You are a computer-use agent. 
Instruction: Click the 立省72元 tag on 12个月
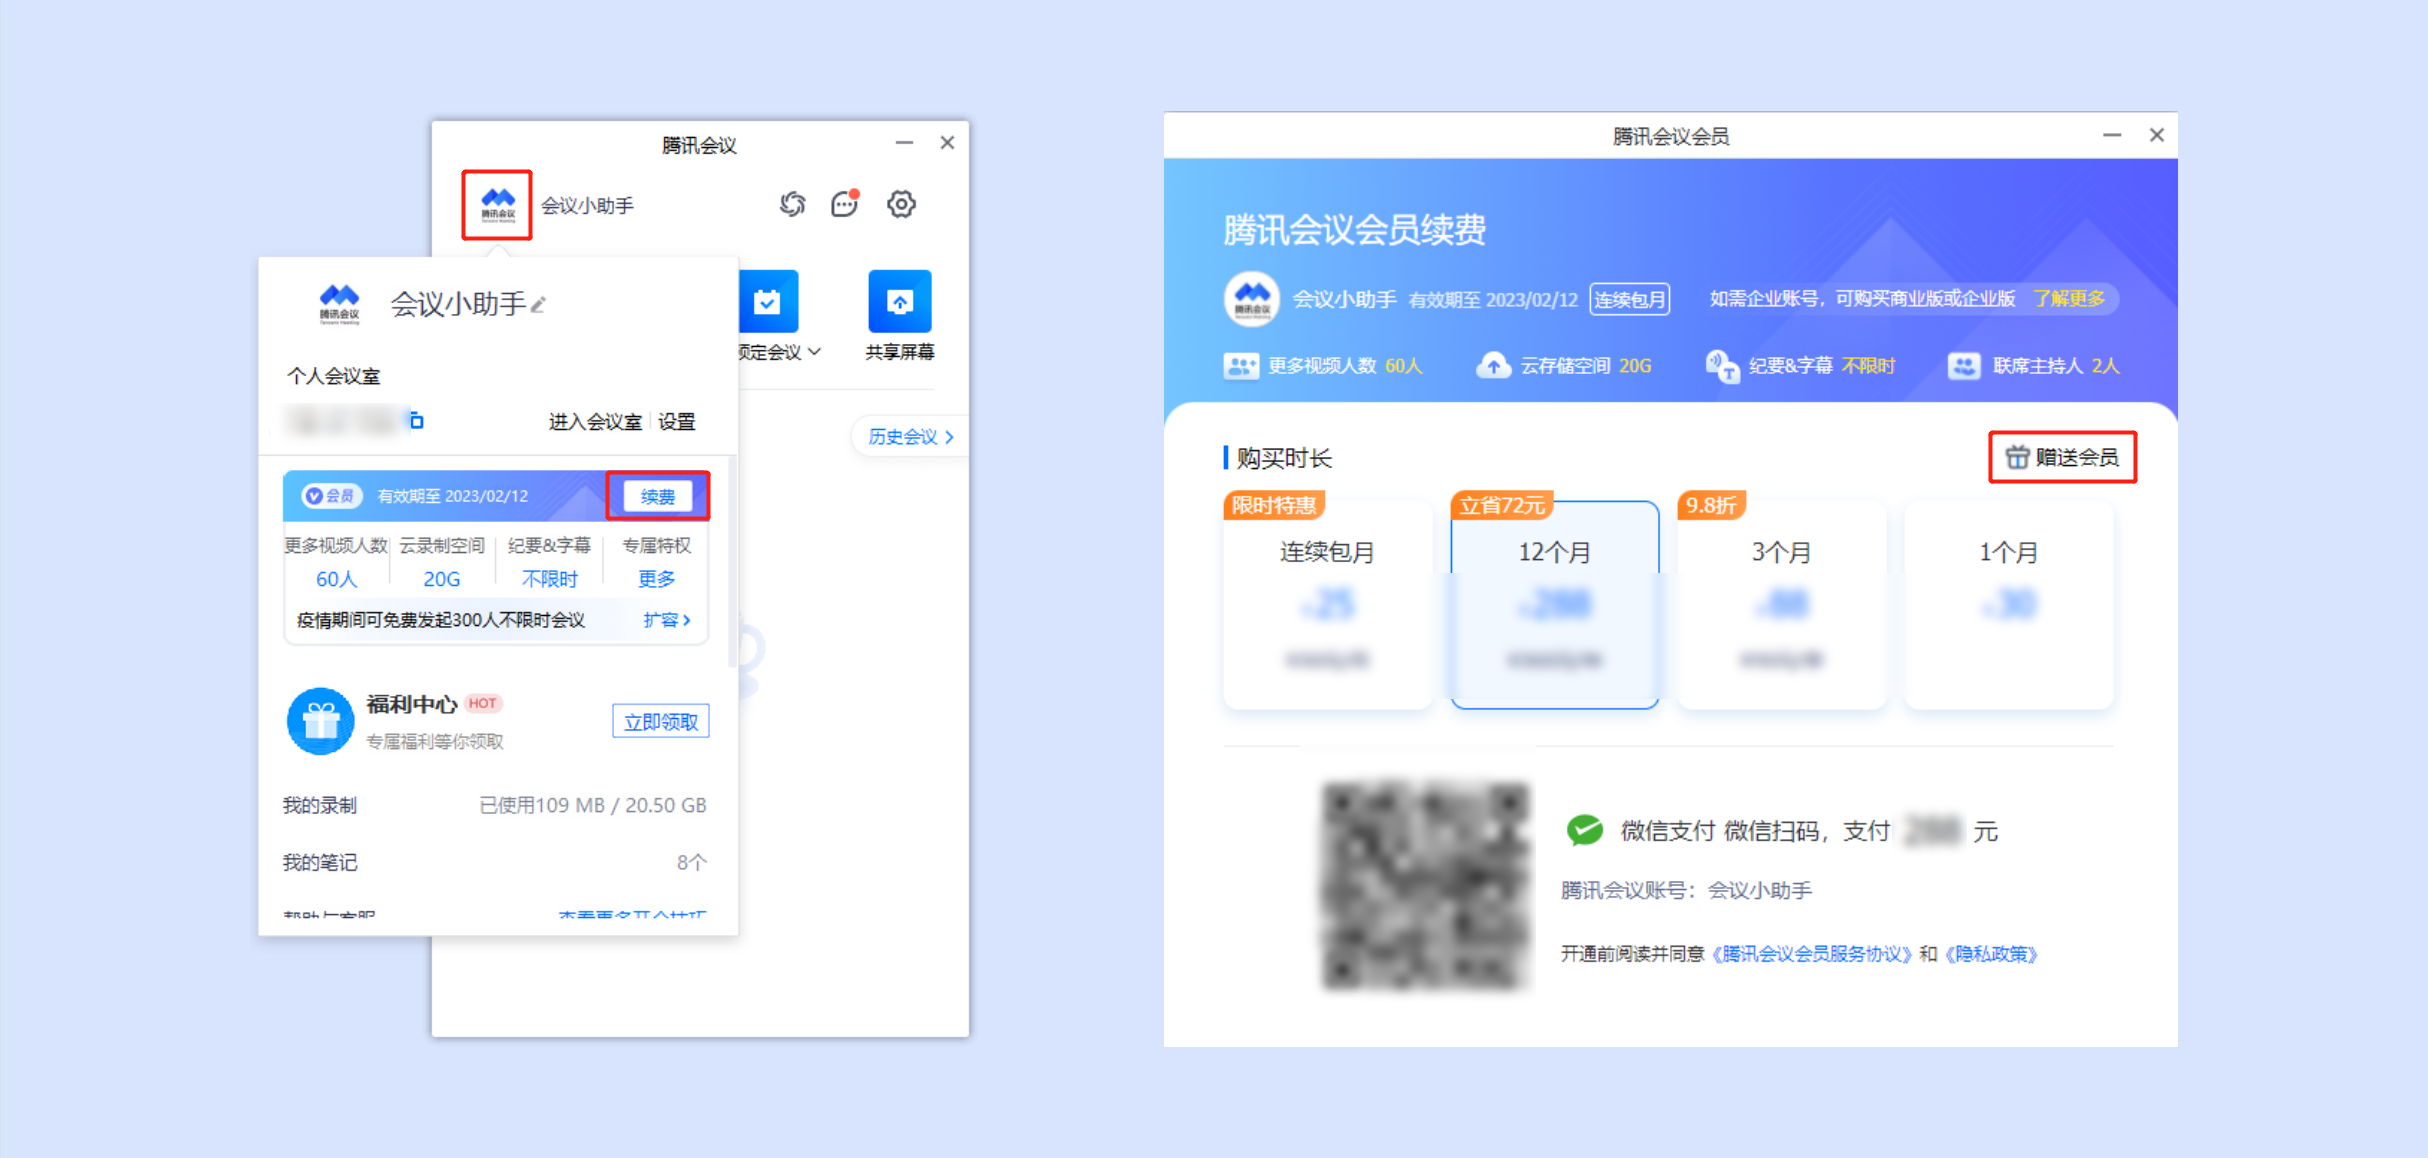(1502, 505)
